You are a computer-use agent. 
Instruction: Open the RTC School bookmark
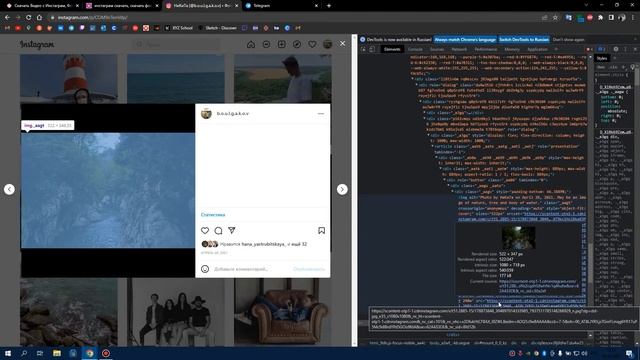click(x=179, y=28)
